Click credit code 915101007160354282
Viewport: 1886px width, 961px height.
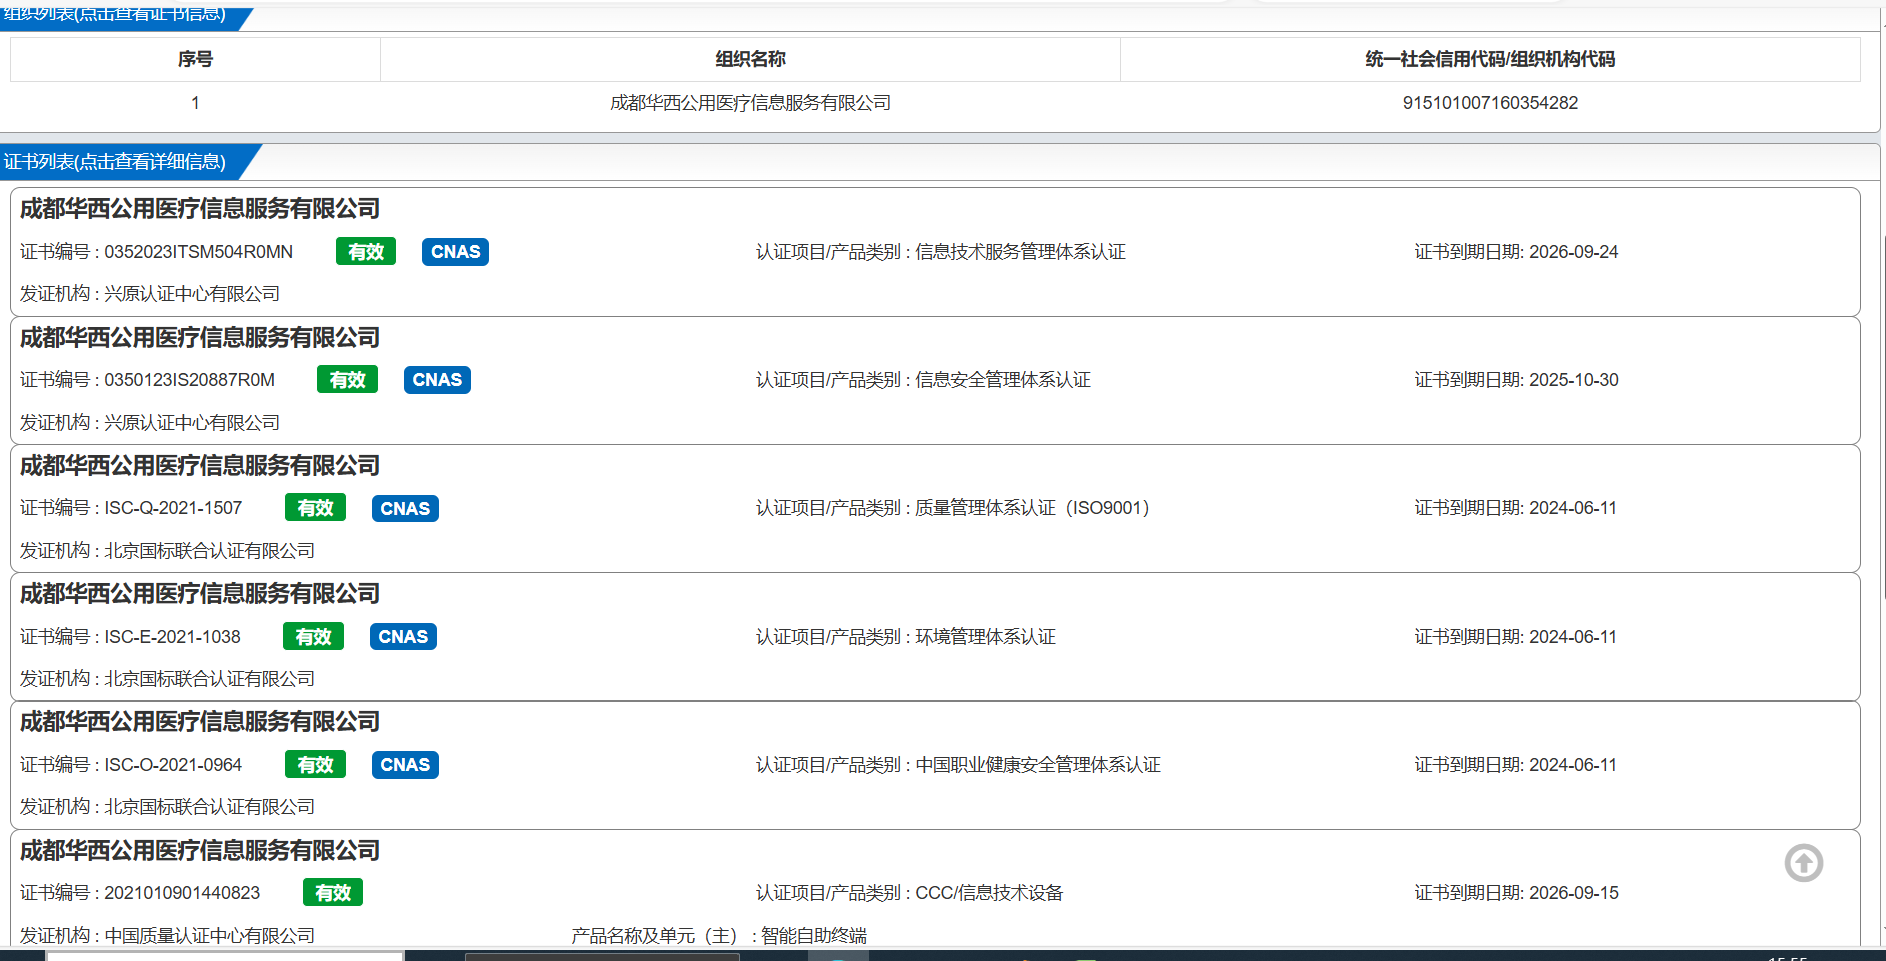[x=1490, y=103]
